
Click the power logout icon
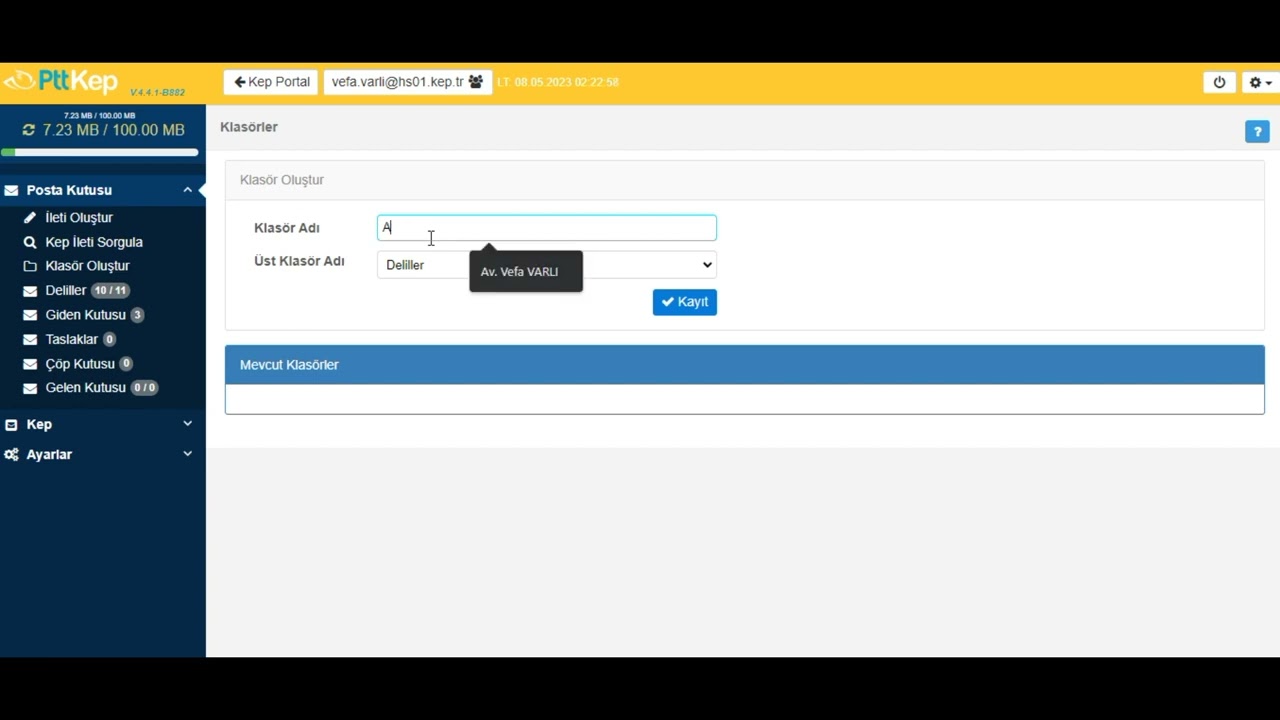click(x=1219, y=82)
